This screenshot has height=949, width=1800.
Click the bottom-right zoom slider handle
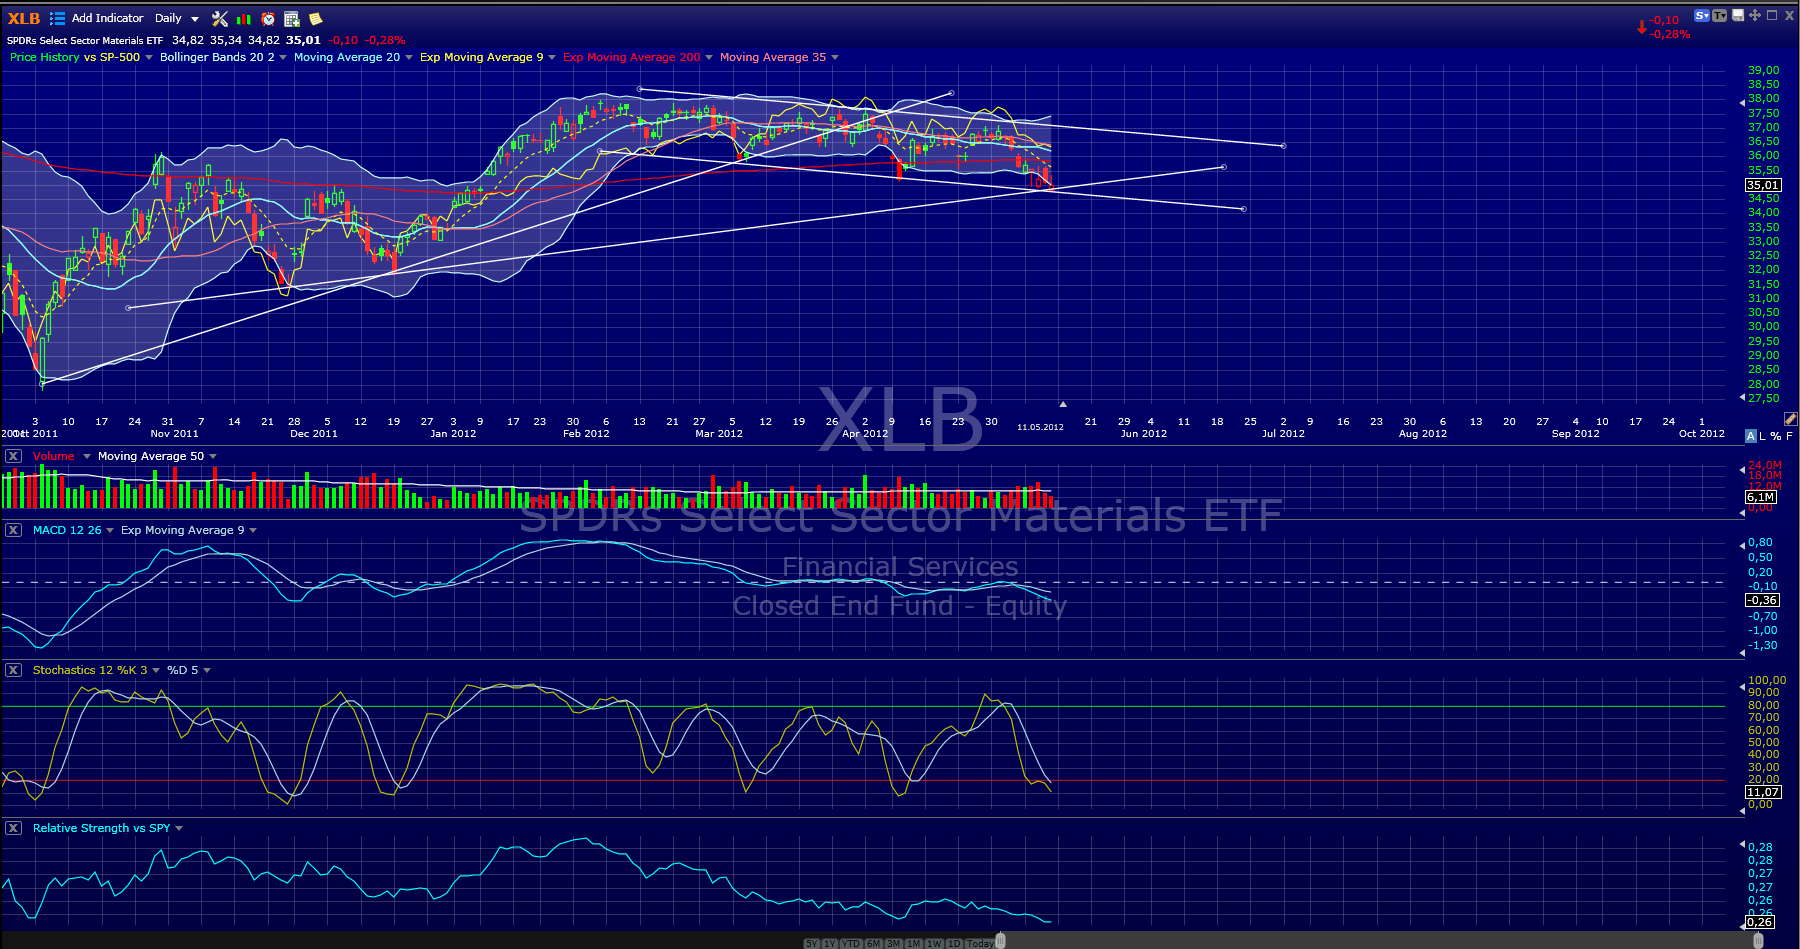(x=1759, y=941)
